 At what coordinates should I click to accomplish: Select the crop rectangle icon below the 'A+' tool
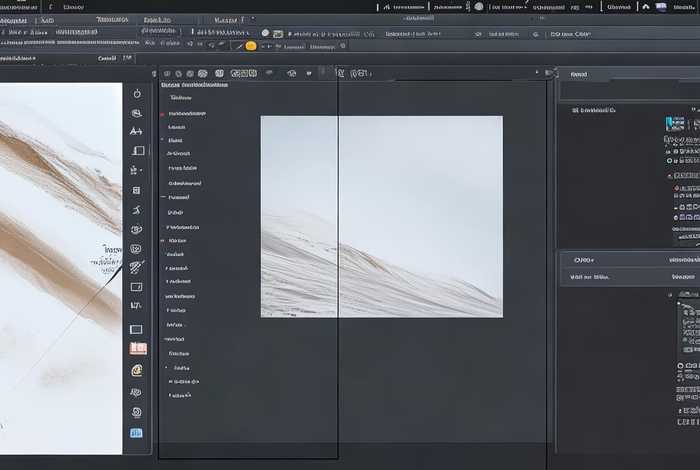(137, 151)
